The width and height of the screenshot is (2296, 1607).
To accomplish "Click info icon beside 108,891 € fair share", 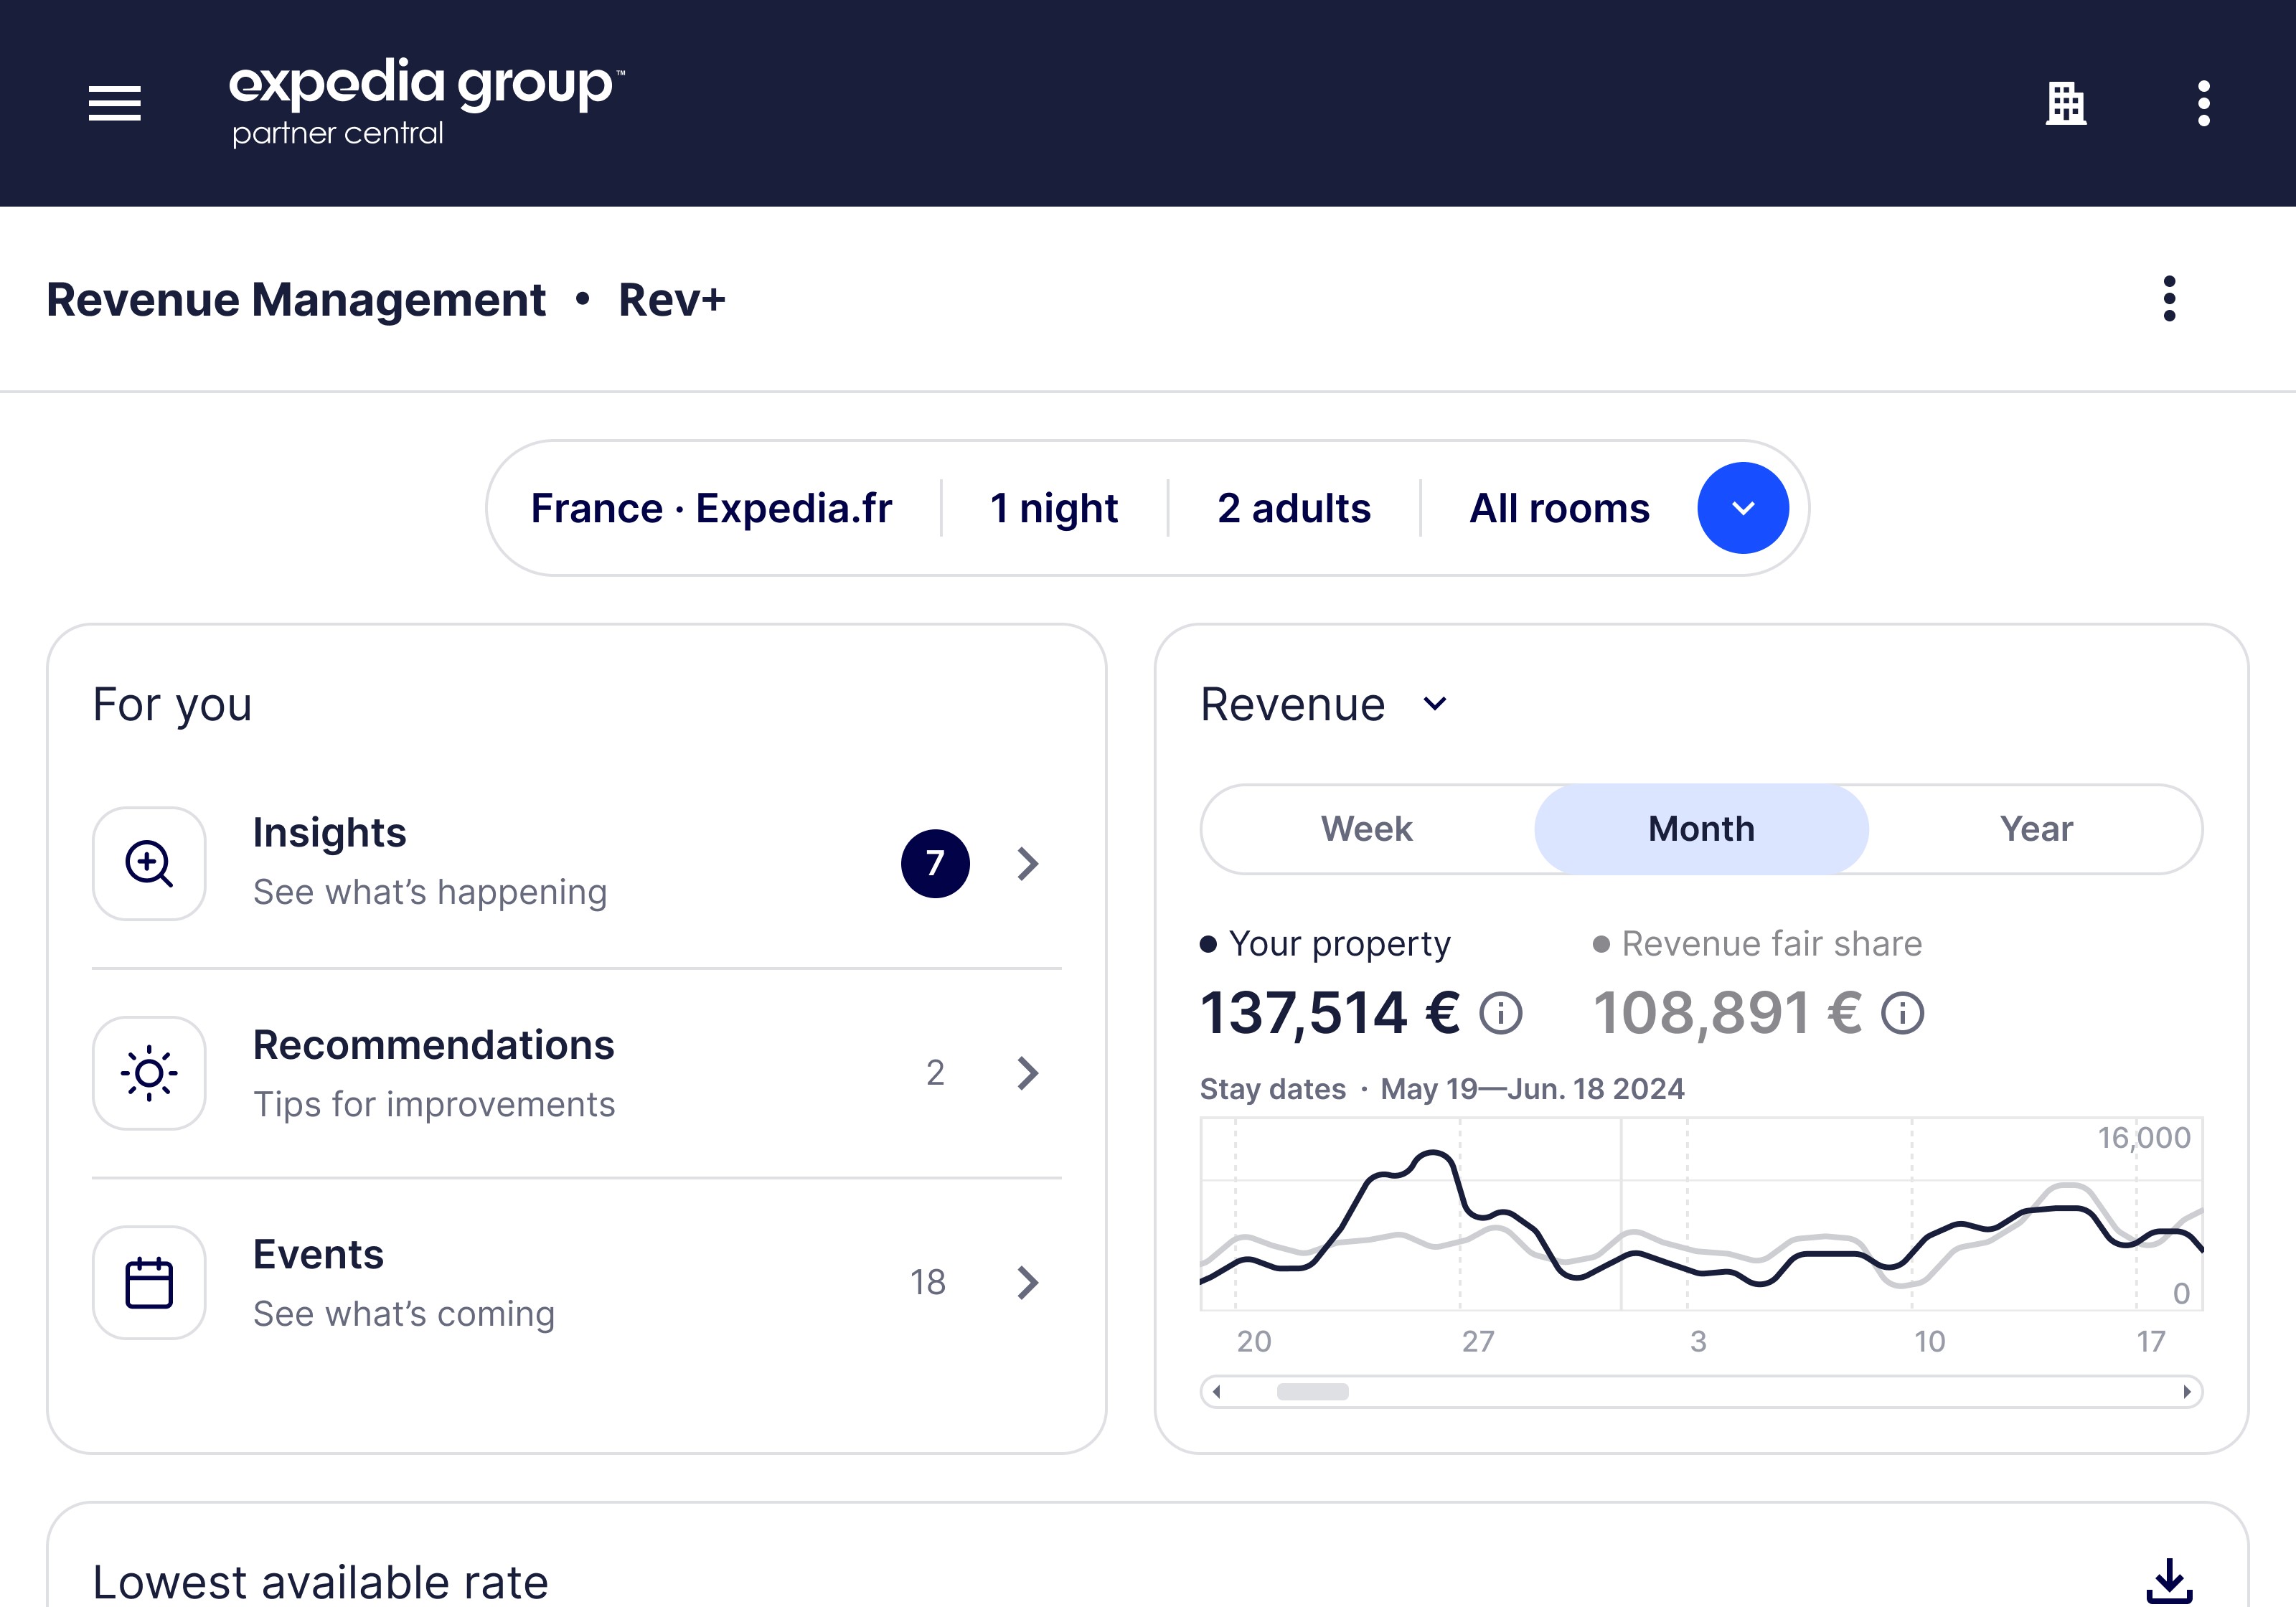I will pyautogui.click(x=1902, y=1013).
